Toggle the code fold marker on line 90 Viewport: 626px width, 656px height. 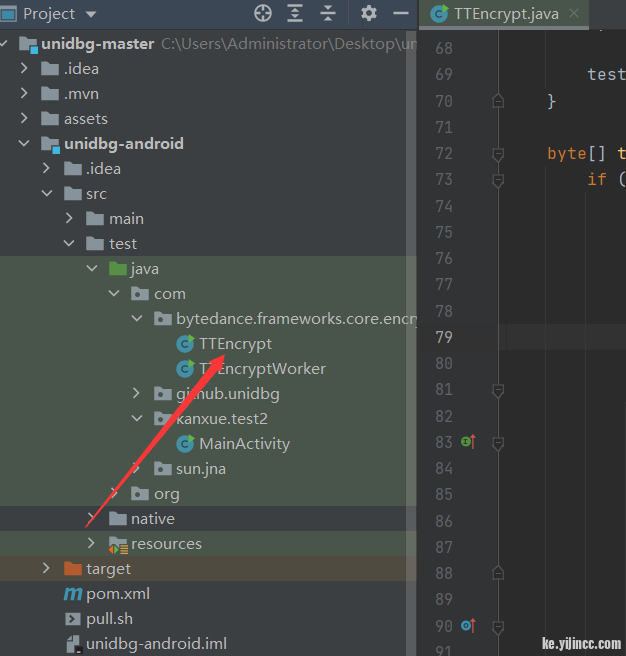[x=498, y=627]
